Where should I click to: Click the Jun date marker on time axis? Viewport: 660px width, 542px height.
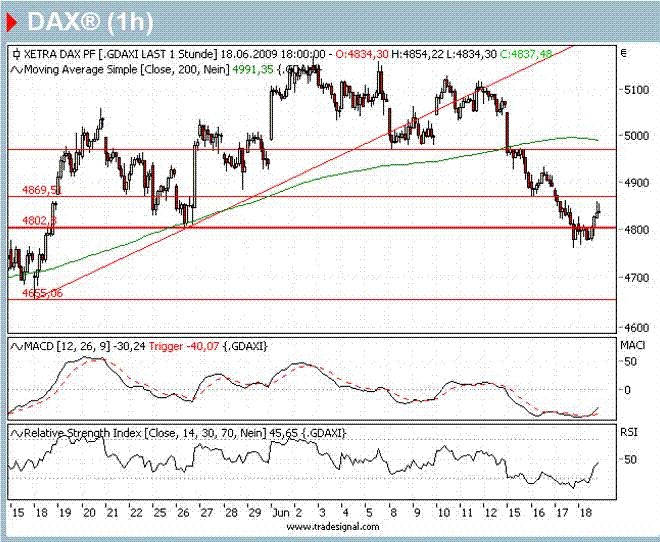click(x=281, y=513)
